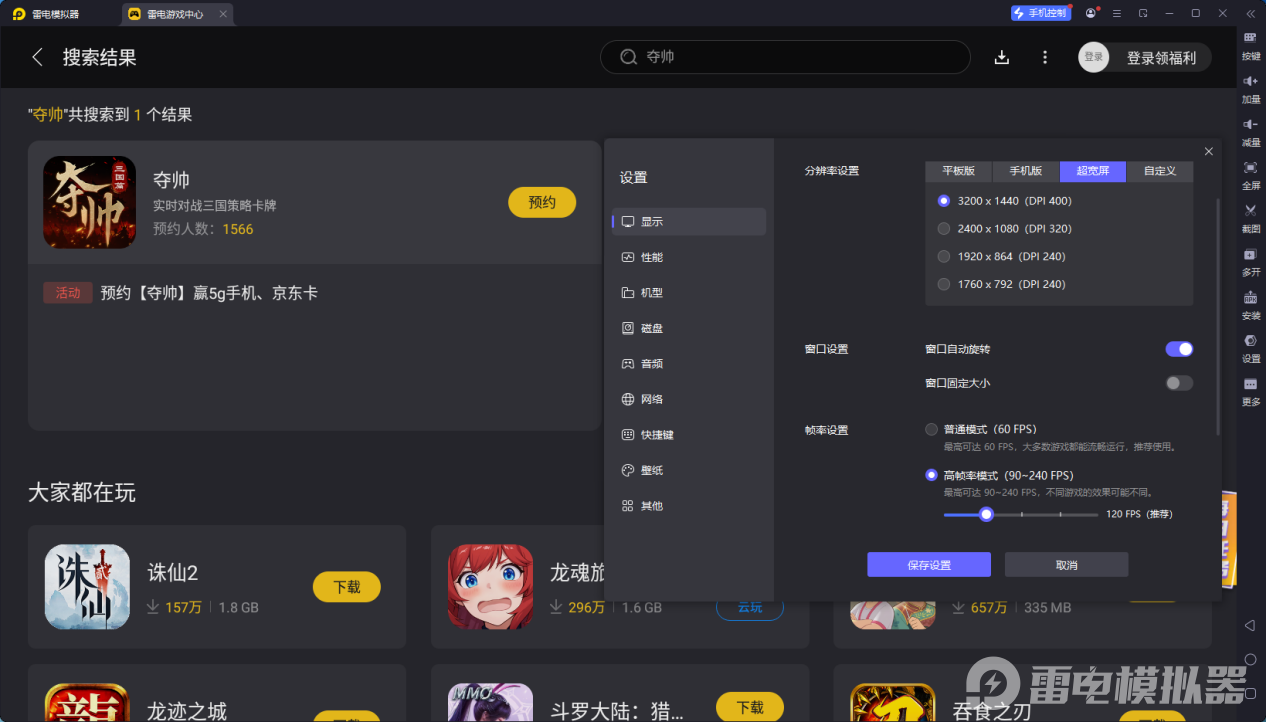Image resolution: width=1266 pixels, height=722 pixels.
Task: Click the download manager icon near the search bar
Action: coord(1002,57)
